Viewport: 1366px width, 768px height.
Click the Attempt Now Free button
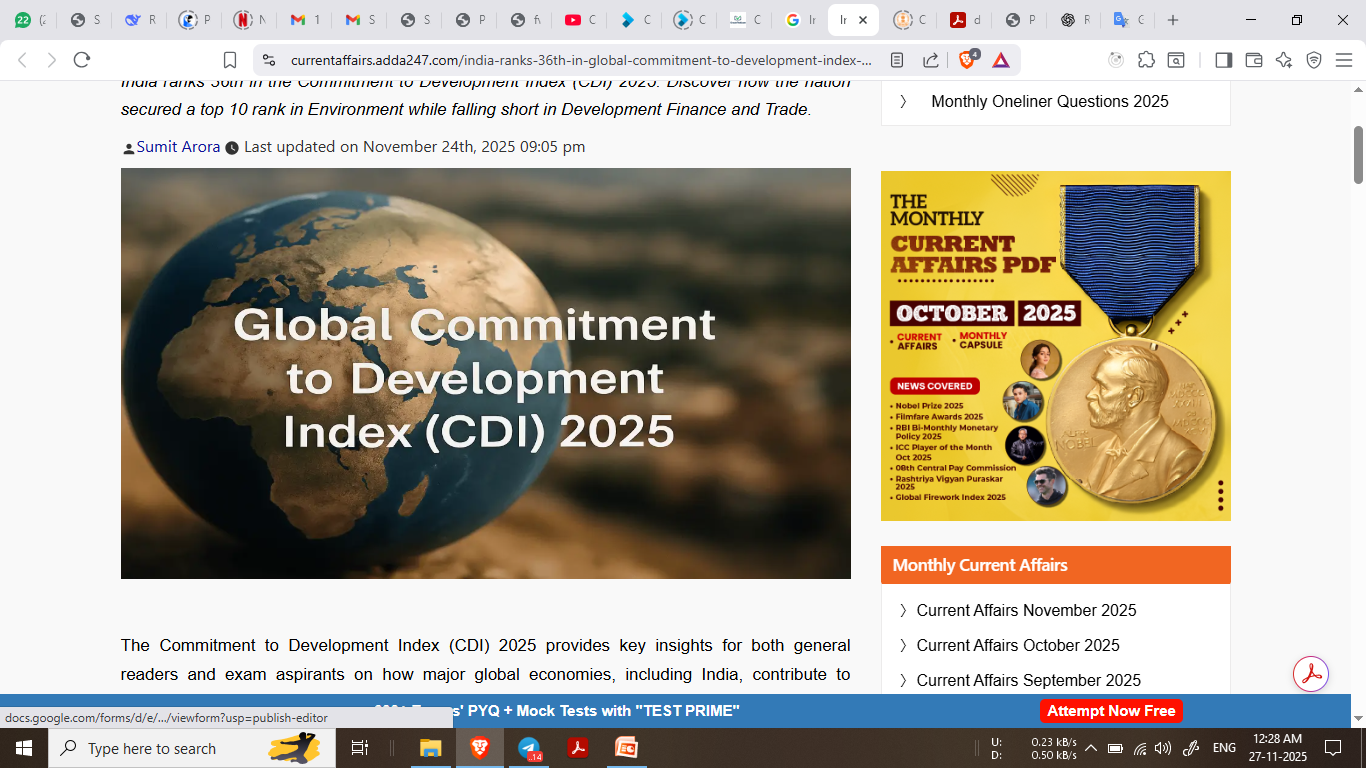point(1111,711)
